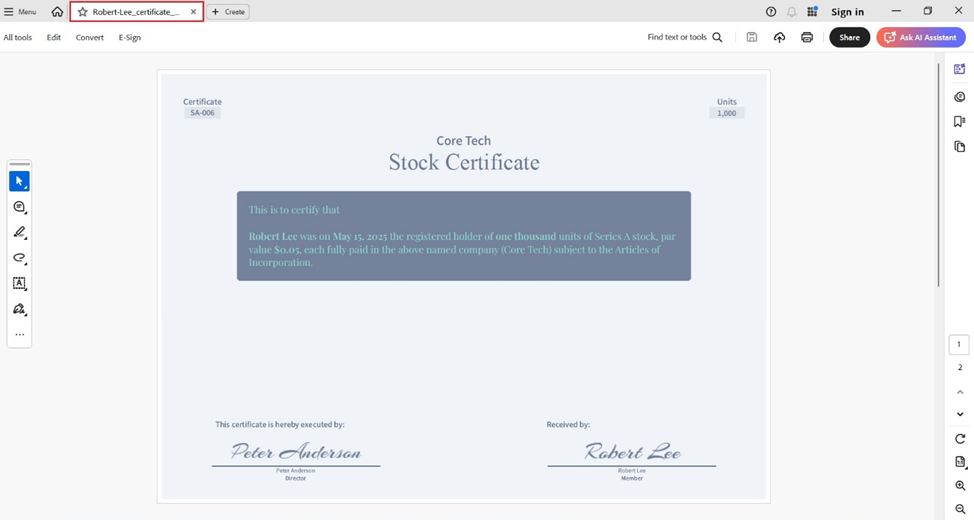Click the units value 1,000

pyautogui.click(x=727, y=113)
